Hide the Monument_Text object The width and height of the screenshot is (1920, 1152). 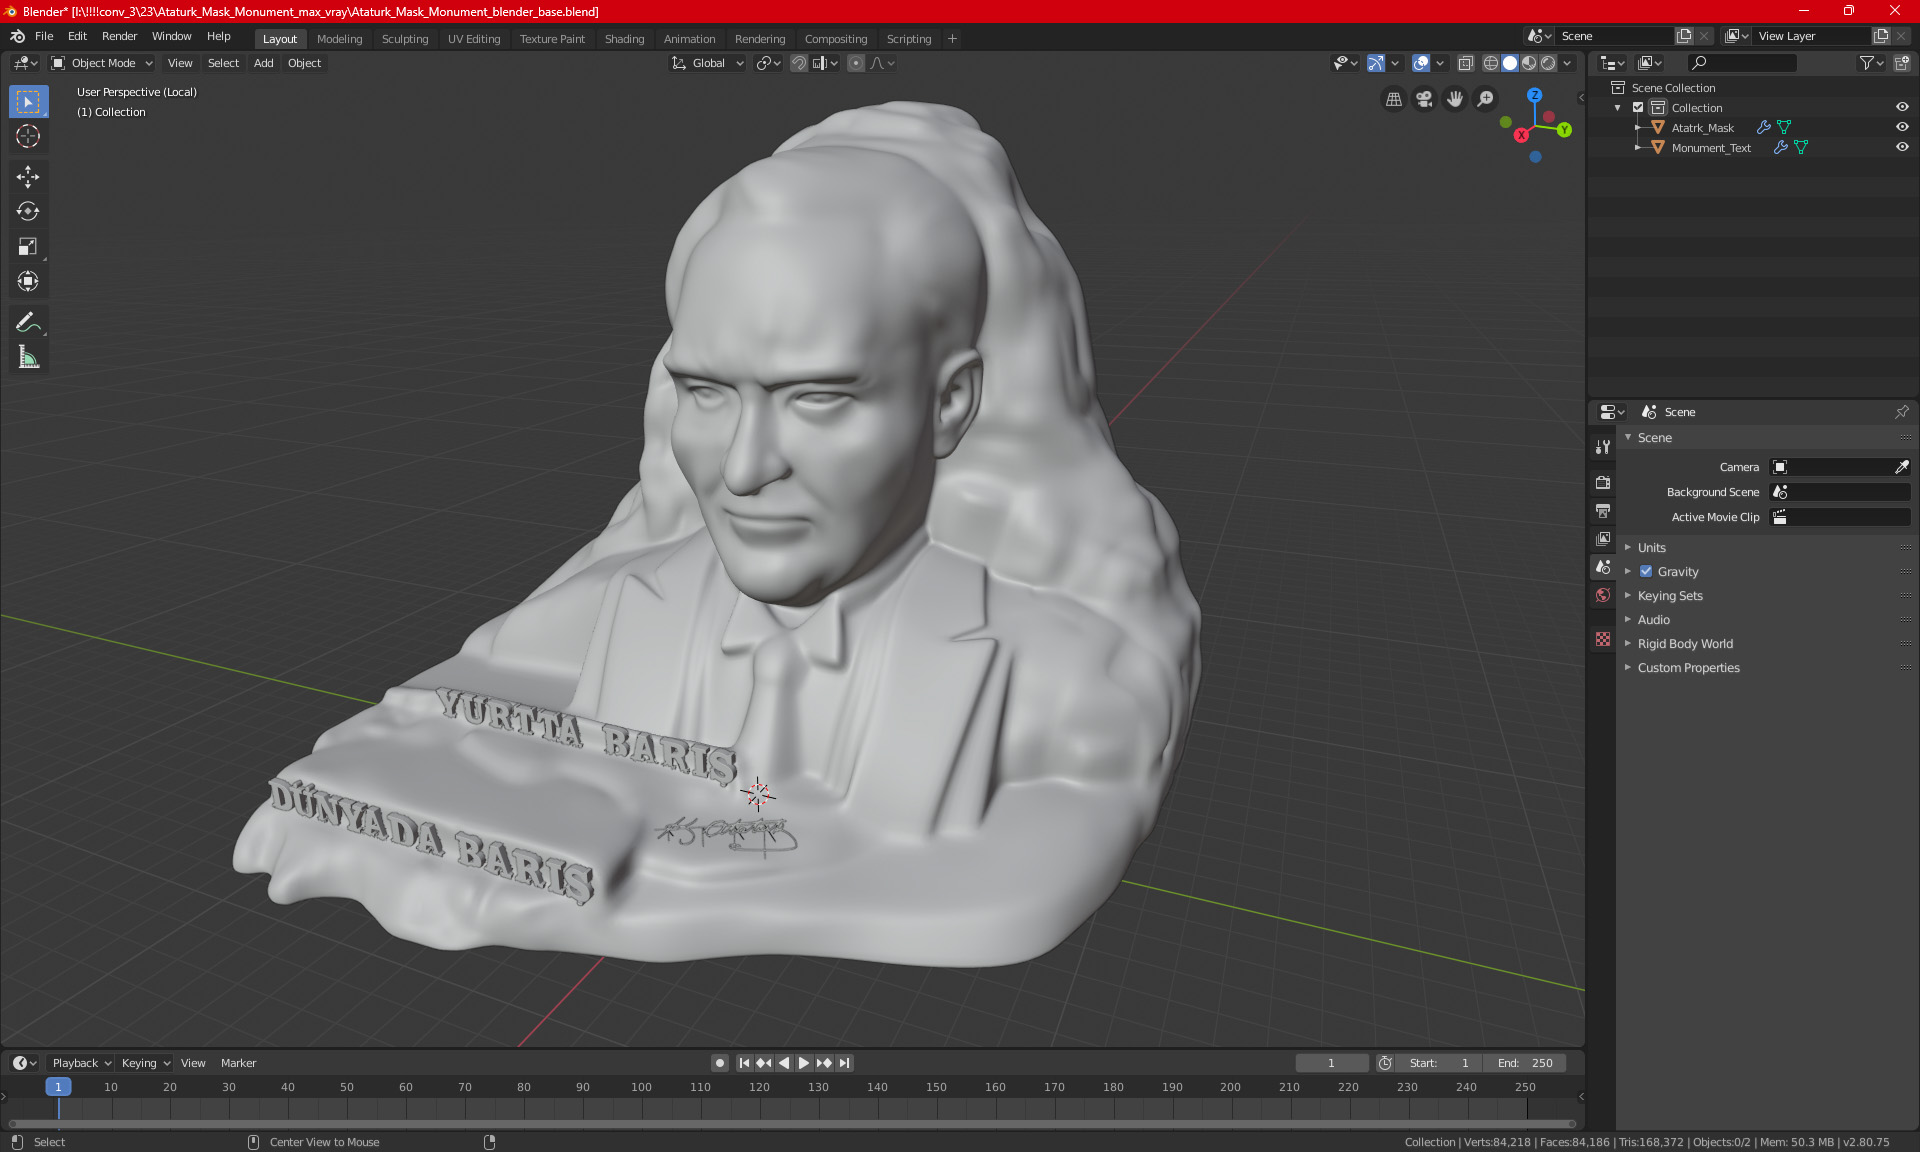(x=1902, y=147)
